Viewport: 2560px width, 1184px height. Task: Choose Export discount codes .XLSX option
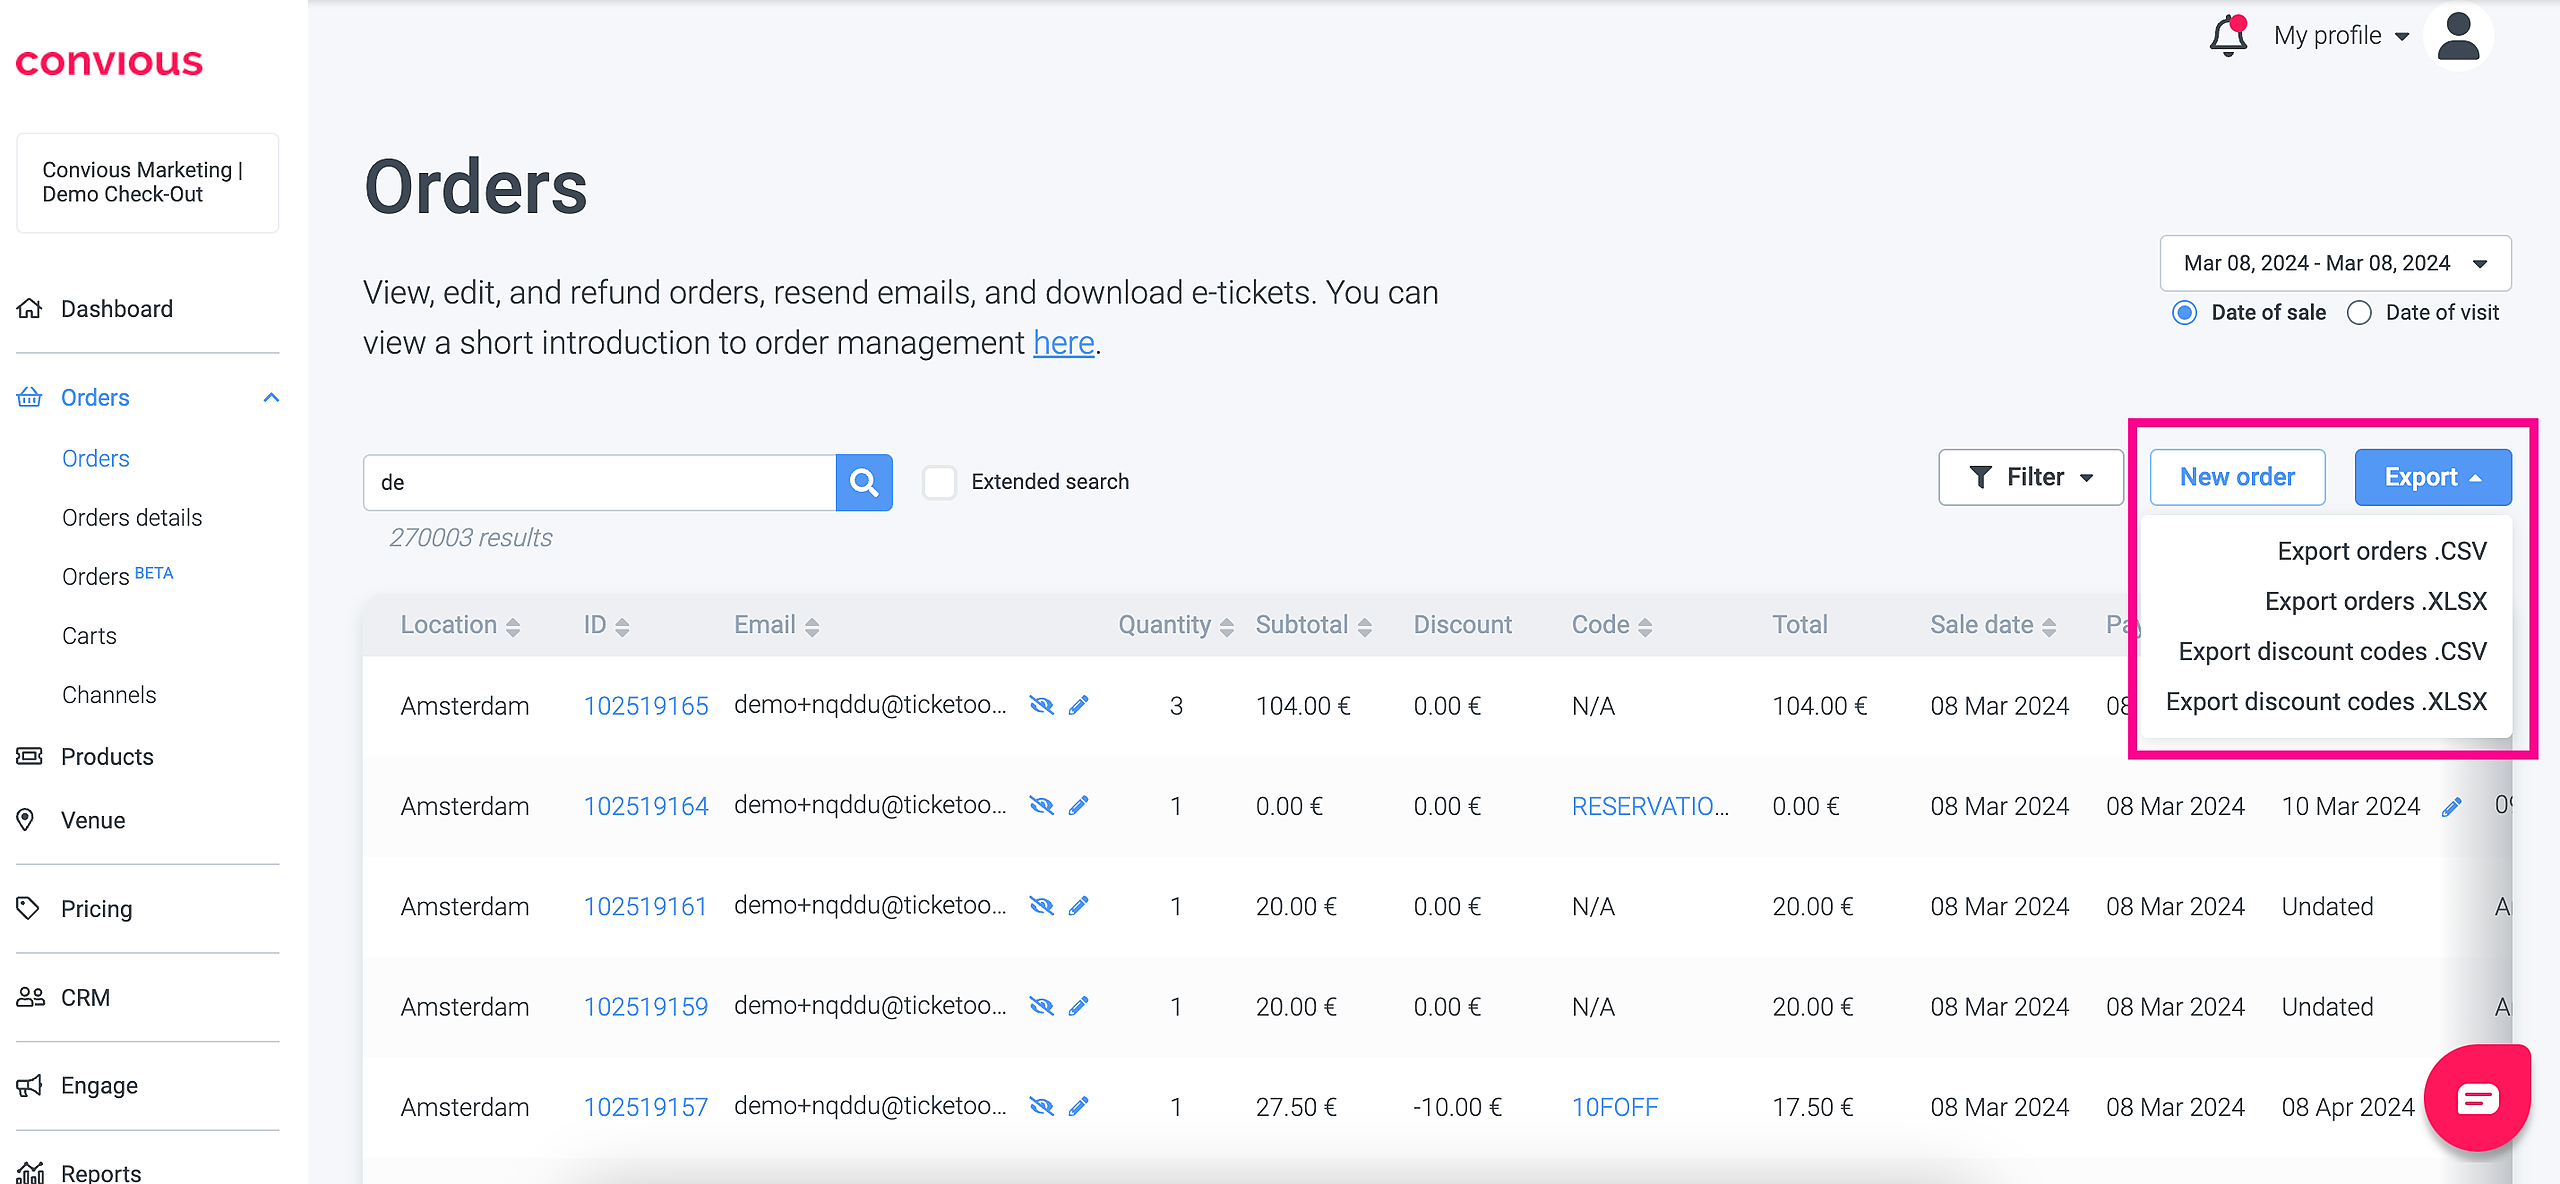click(2325, 702)
